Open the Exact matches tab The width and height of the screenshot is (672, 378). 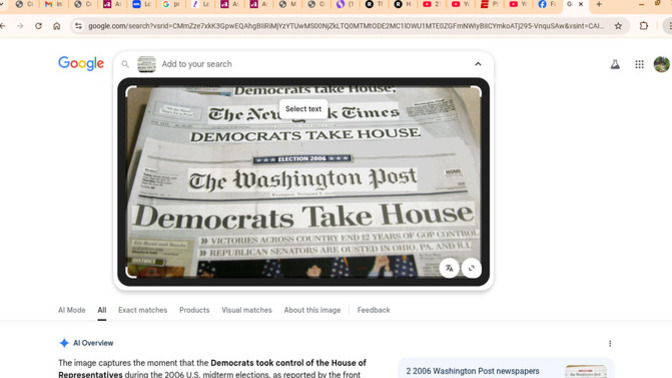143,310
